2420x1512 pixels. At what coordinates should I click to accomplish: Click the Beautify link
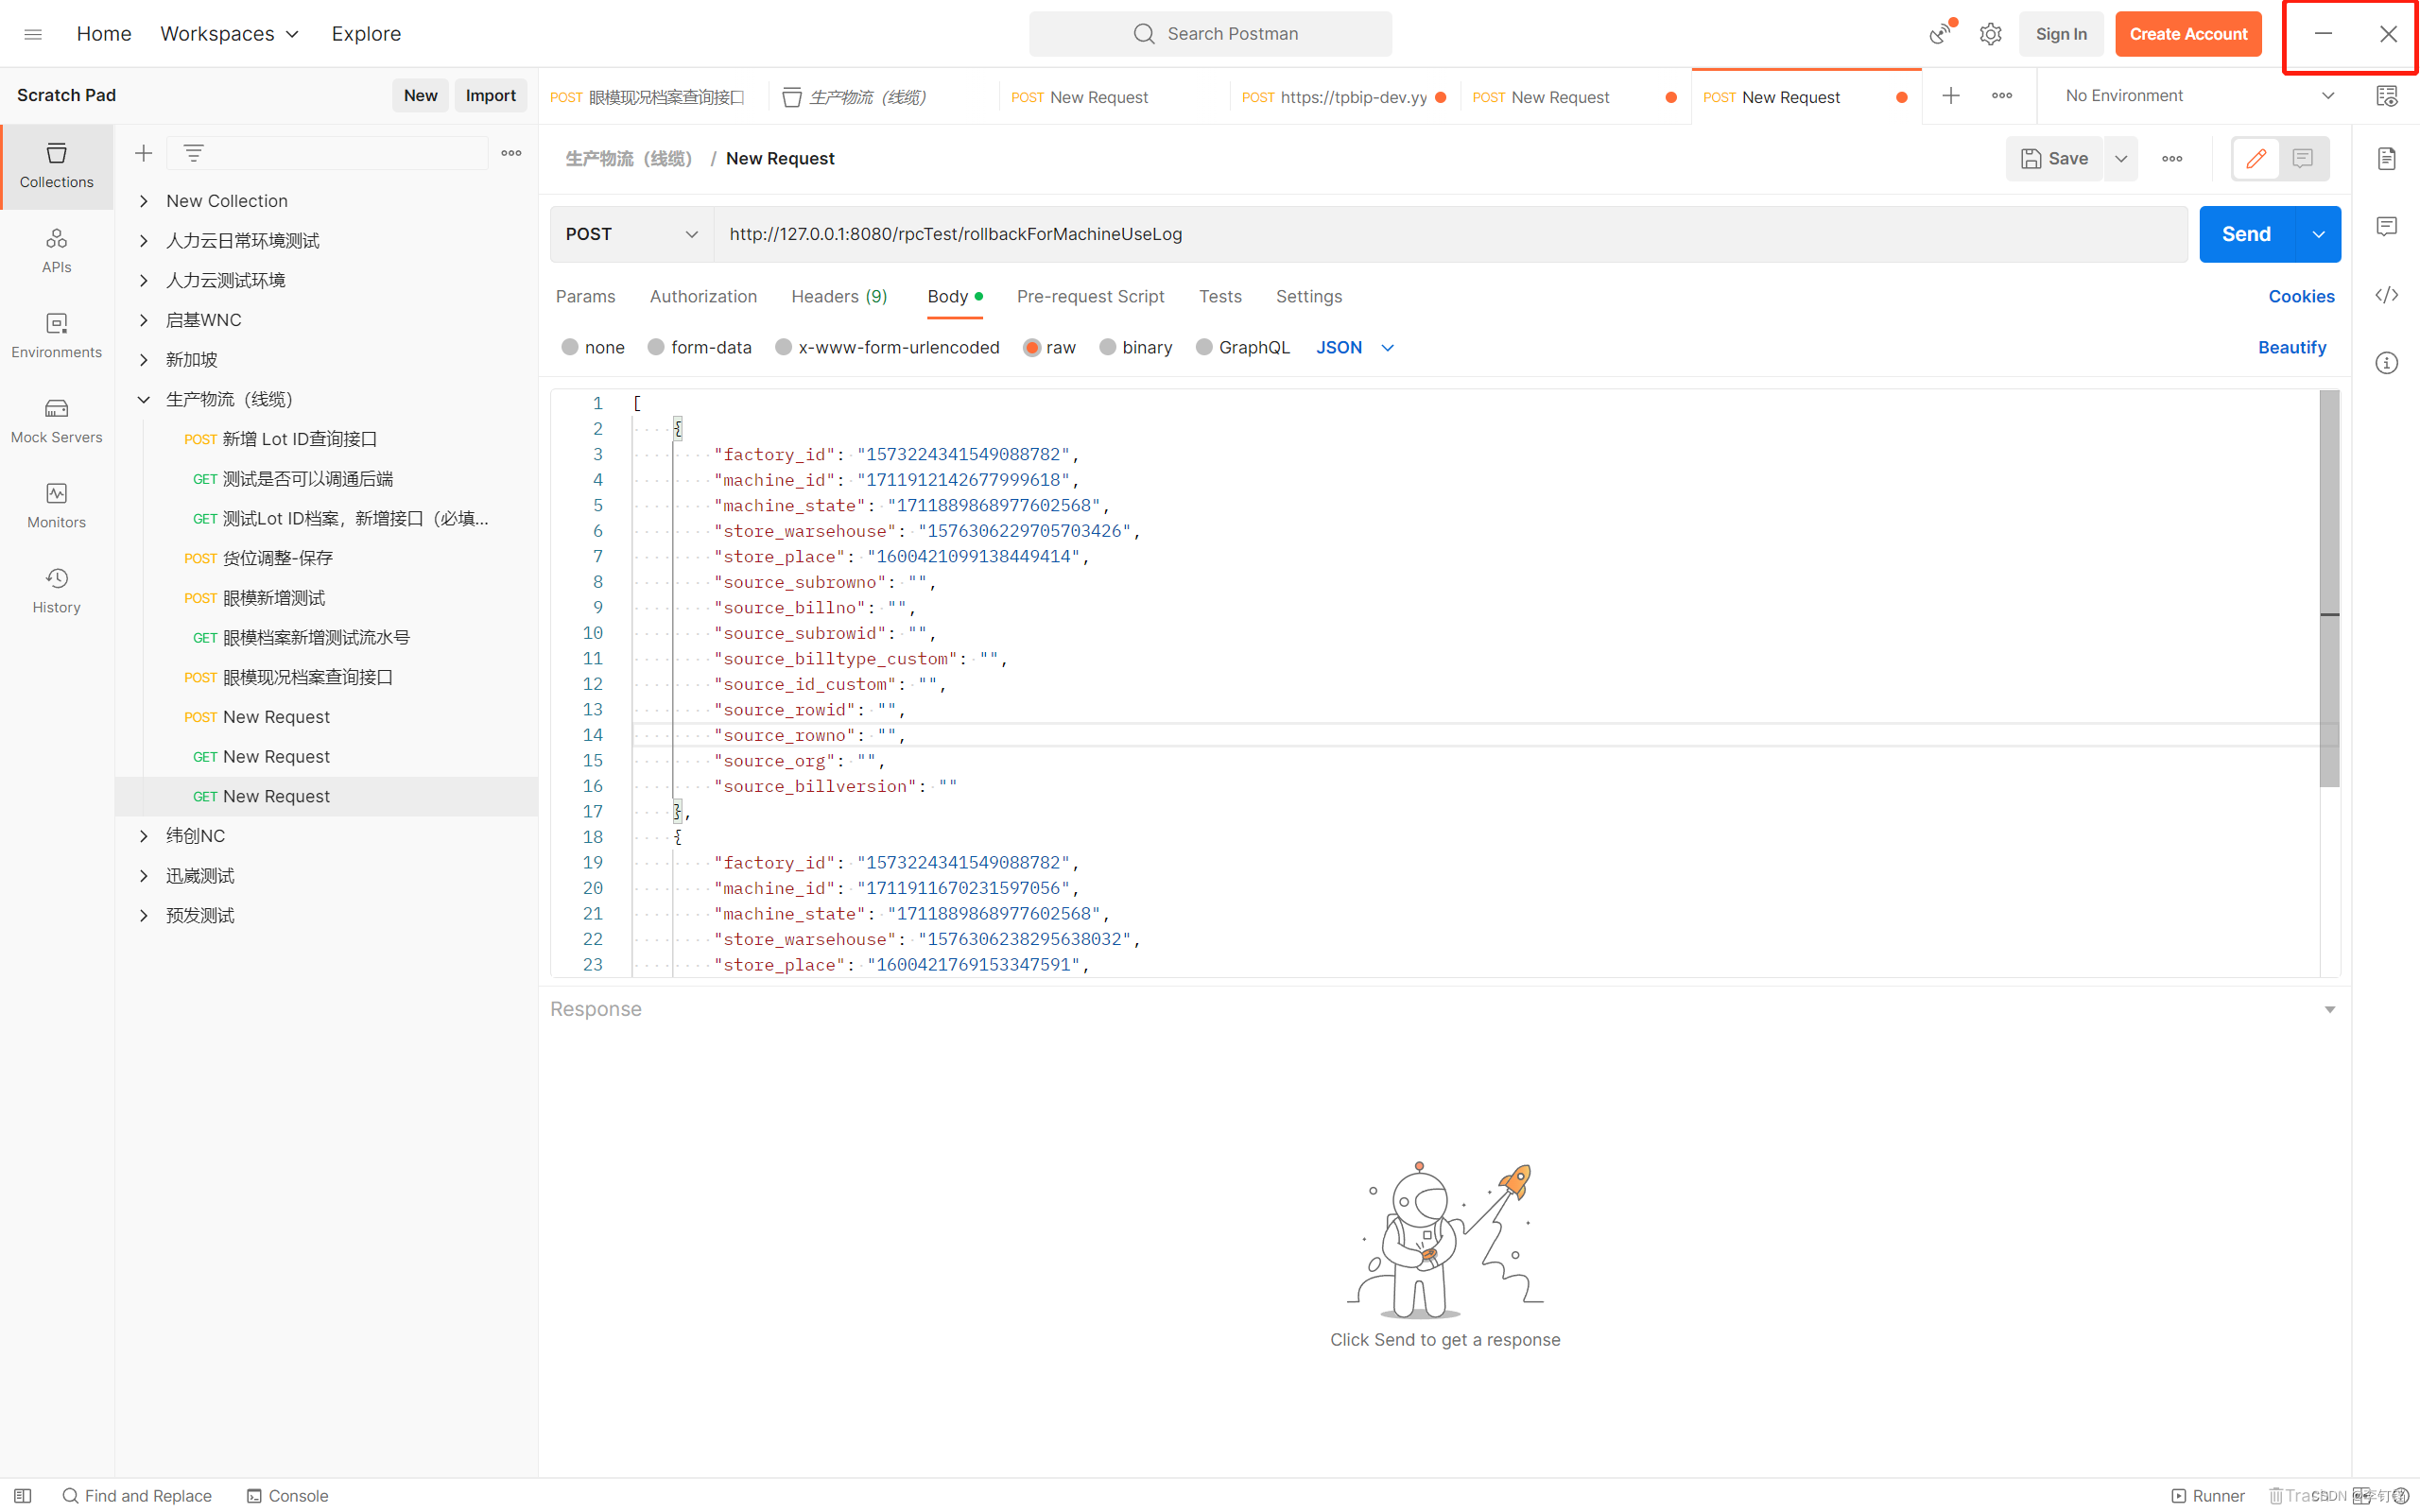point(2291,347)
